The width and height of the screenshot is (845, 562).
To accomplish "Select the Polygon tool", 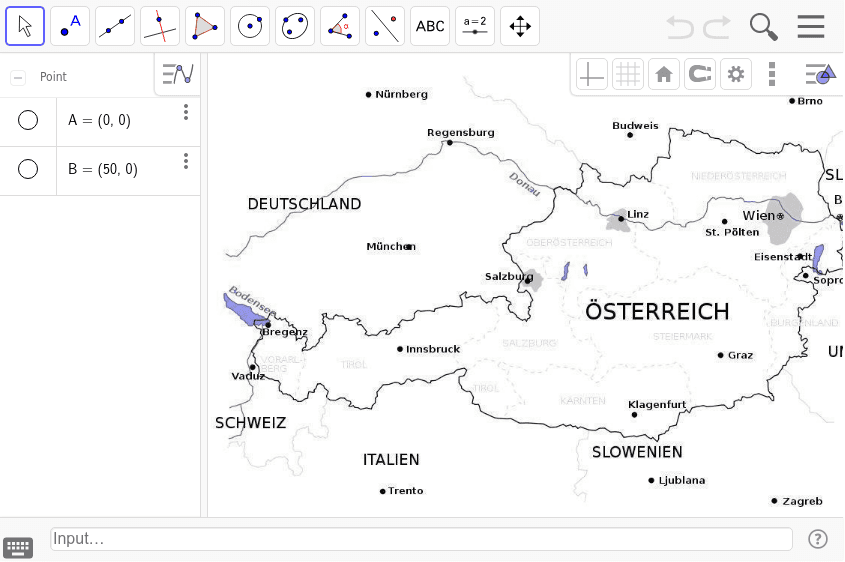I will pyautogui.click(x=205, y=26).
